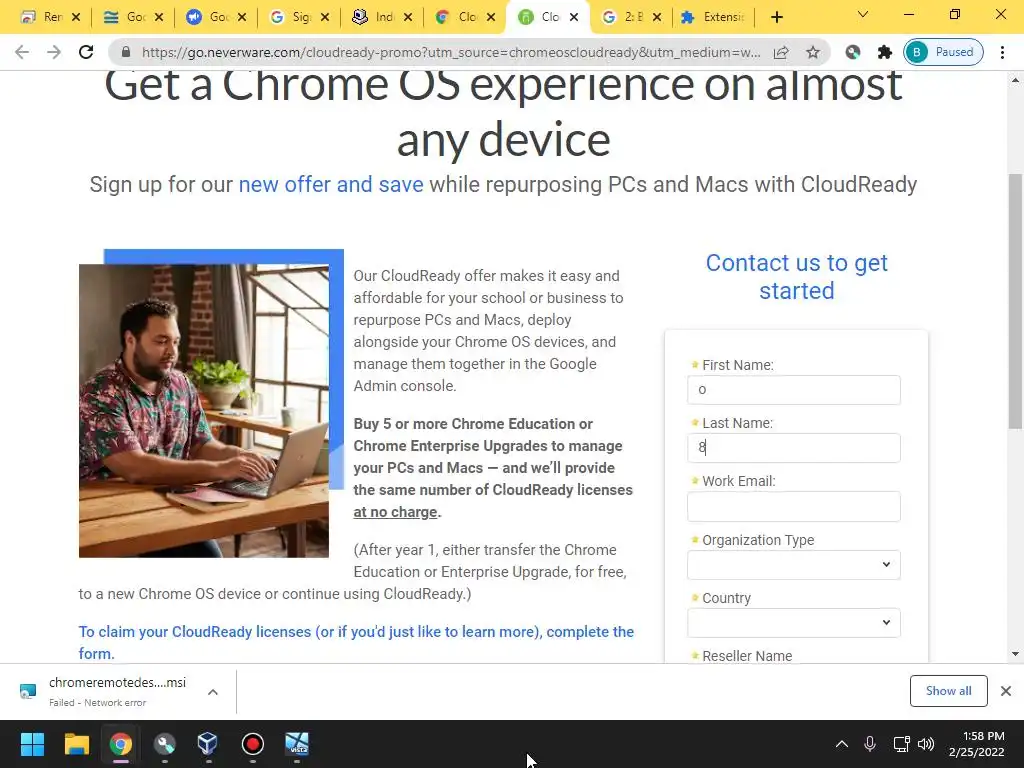Click the underlined 'at no charge' text

point(395,512)
